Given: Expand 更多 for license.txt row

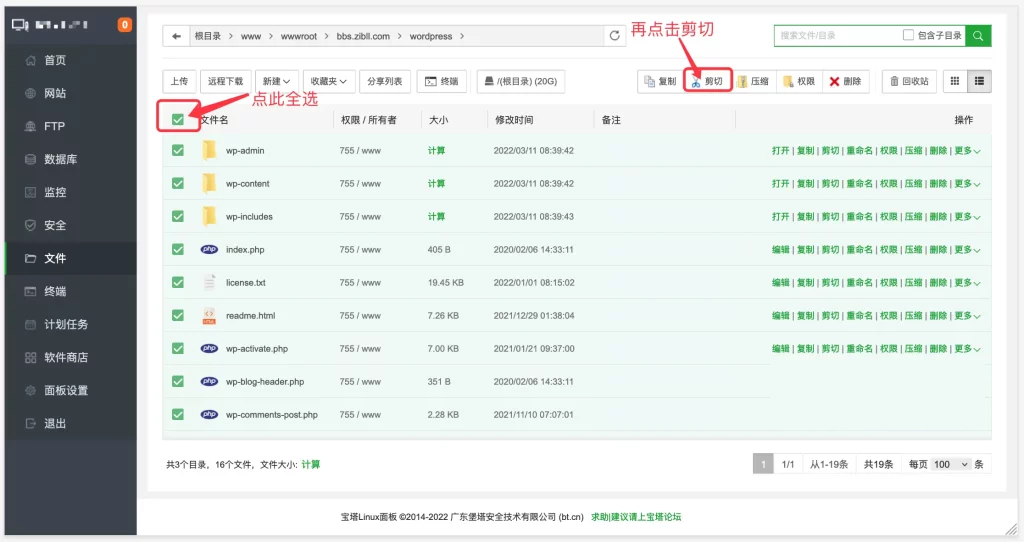Looking at the screenshot, I should 967,283.
